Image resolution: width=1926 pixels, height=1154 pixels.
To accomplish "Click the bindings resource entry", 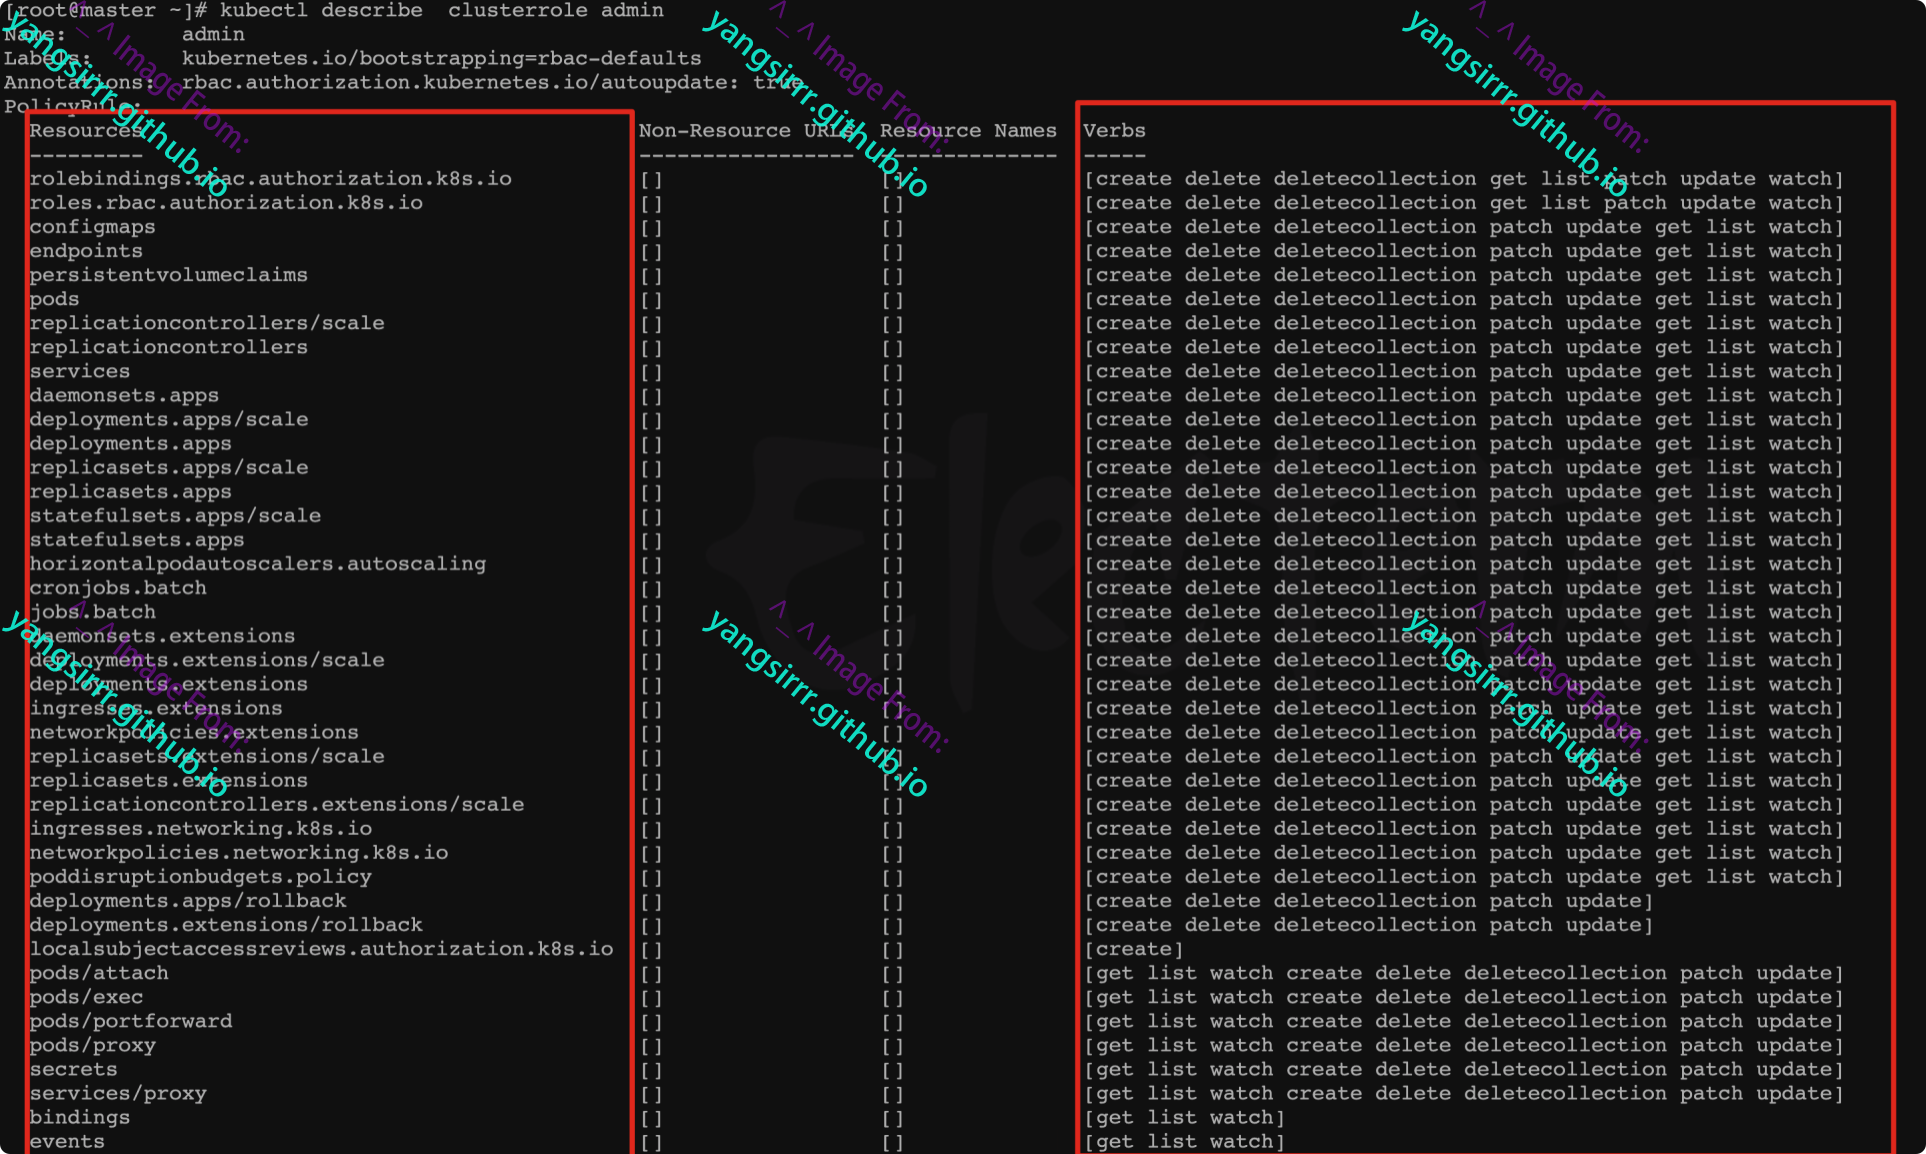I will [x=79, y=1117].
